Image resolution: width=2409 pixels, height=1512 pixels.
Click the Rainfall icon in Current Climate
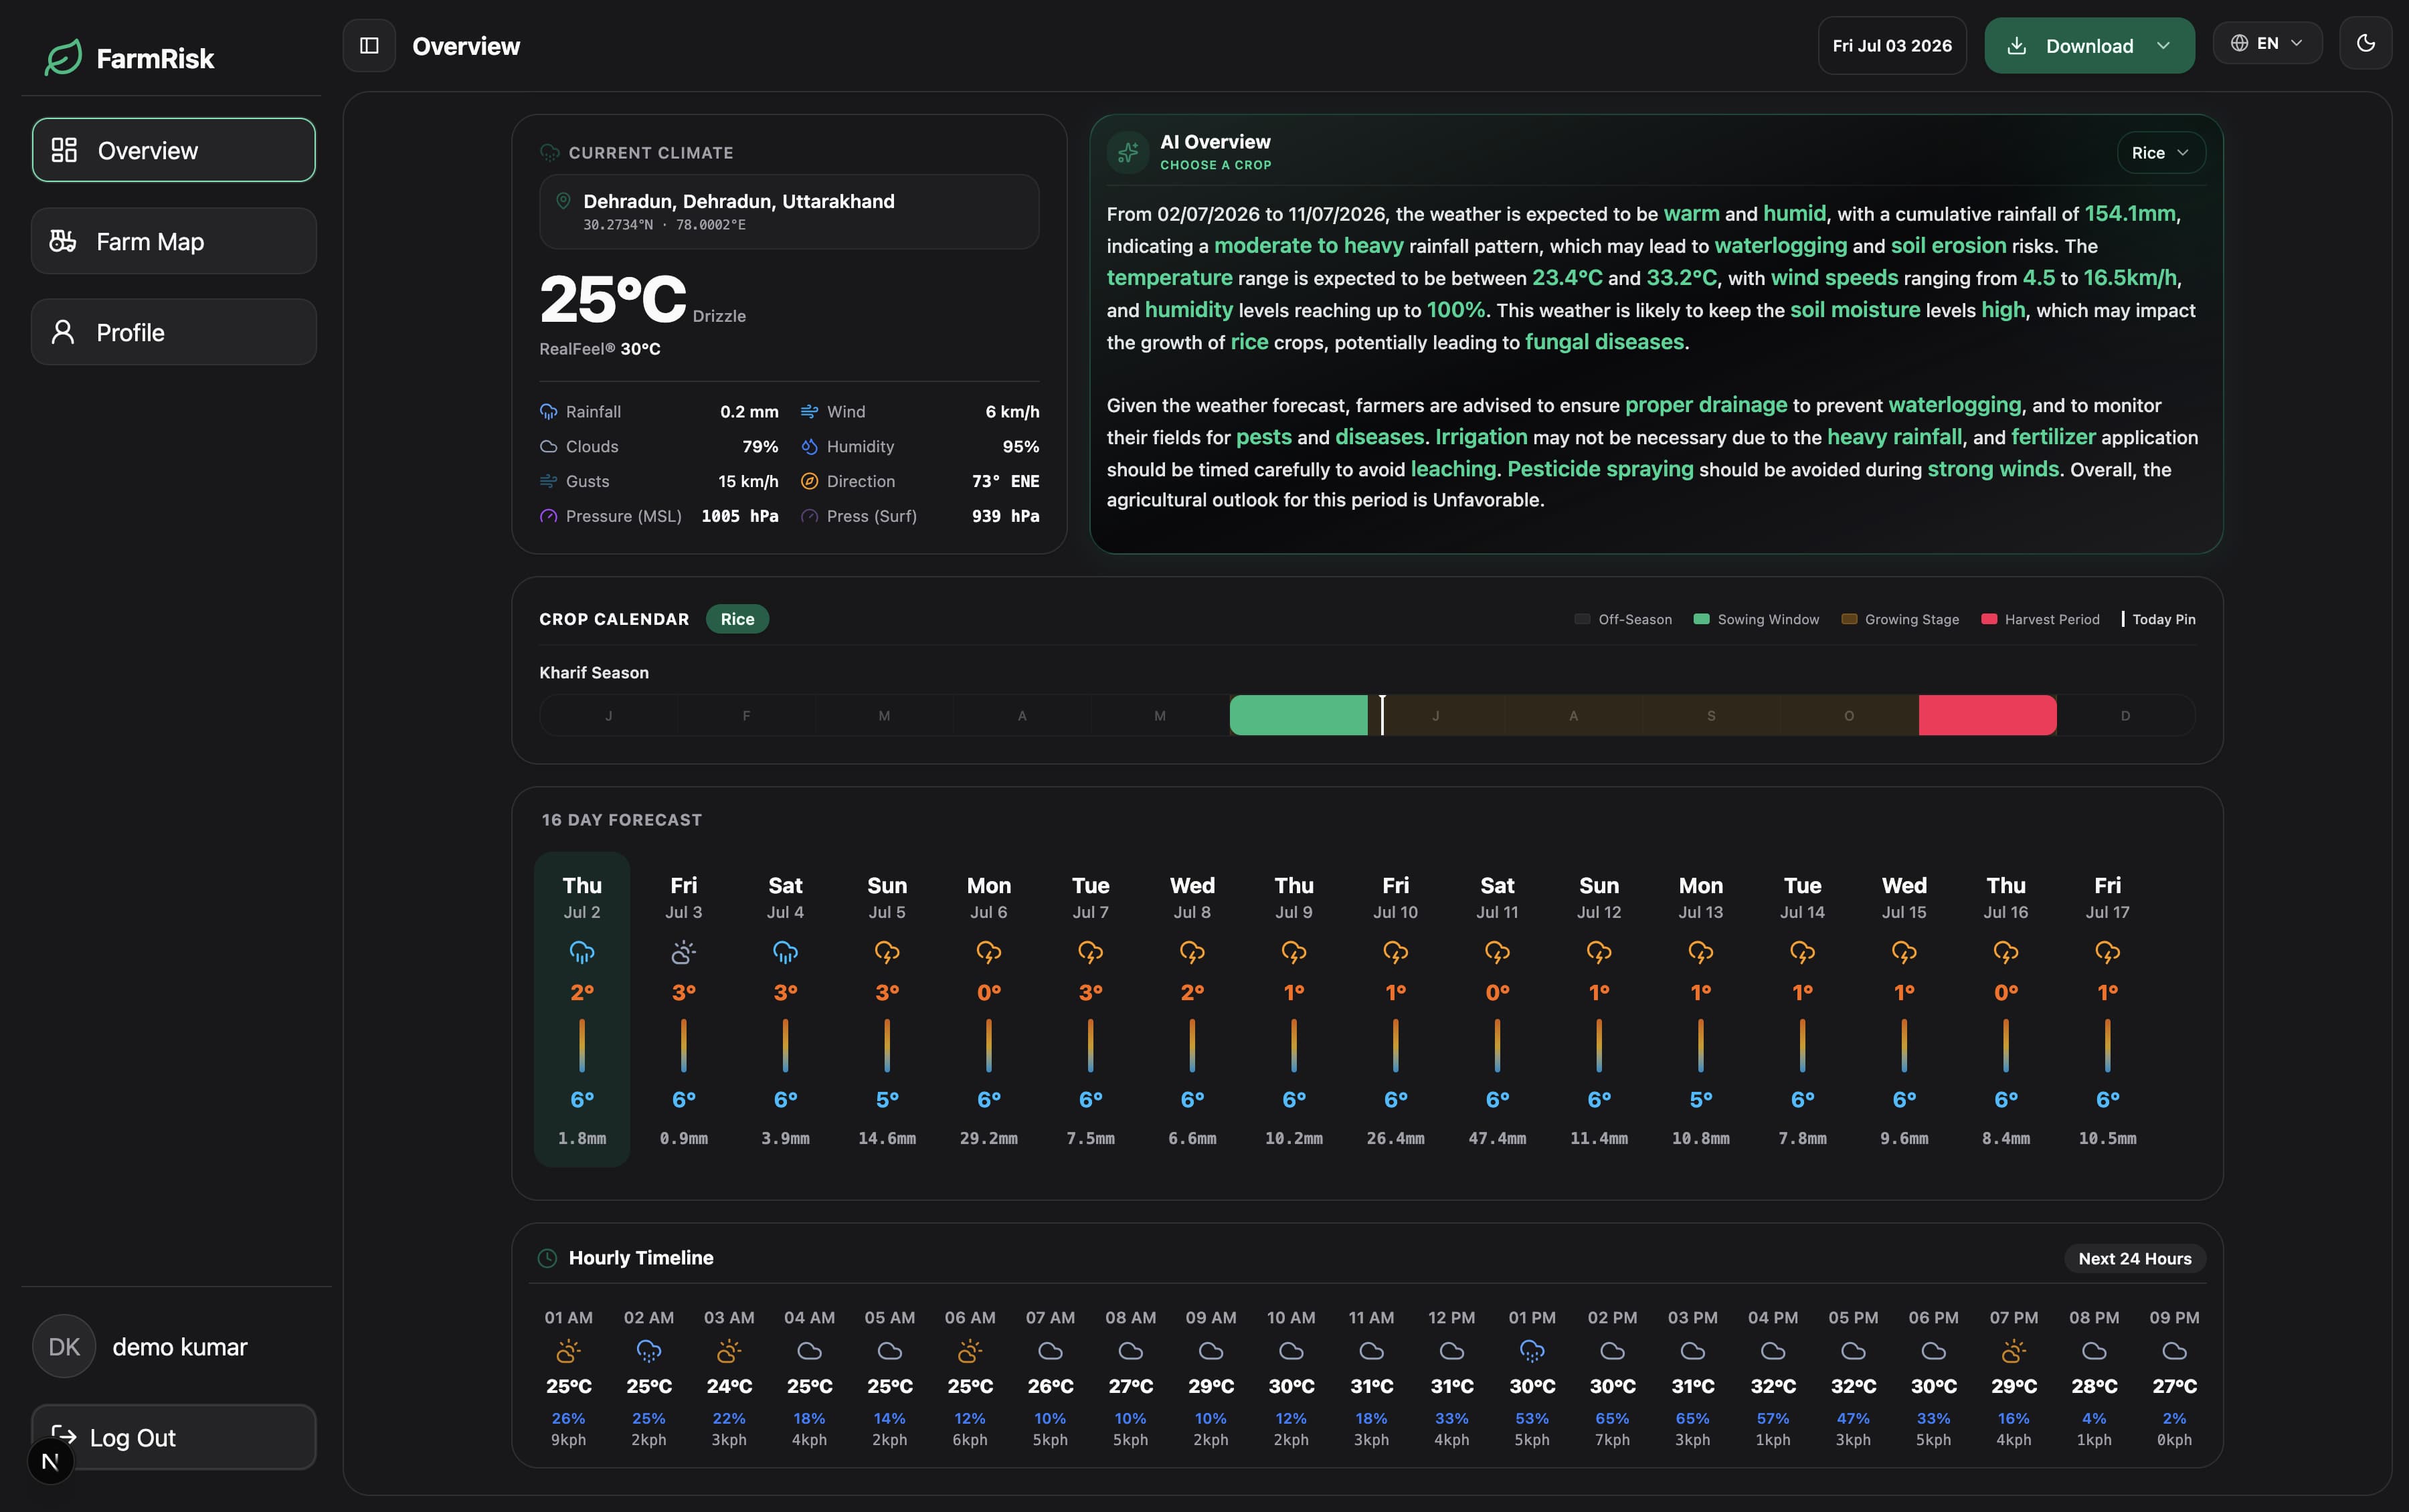tap(548, 412)
